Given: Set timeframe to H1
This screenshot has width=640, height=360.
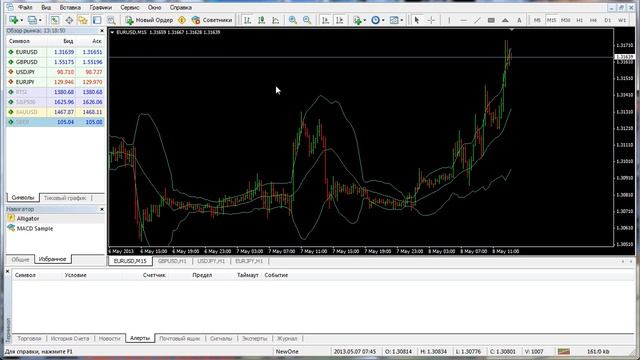Looking at the screenshot, I should 579,20.
